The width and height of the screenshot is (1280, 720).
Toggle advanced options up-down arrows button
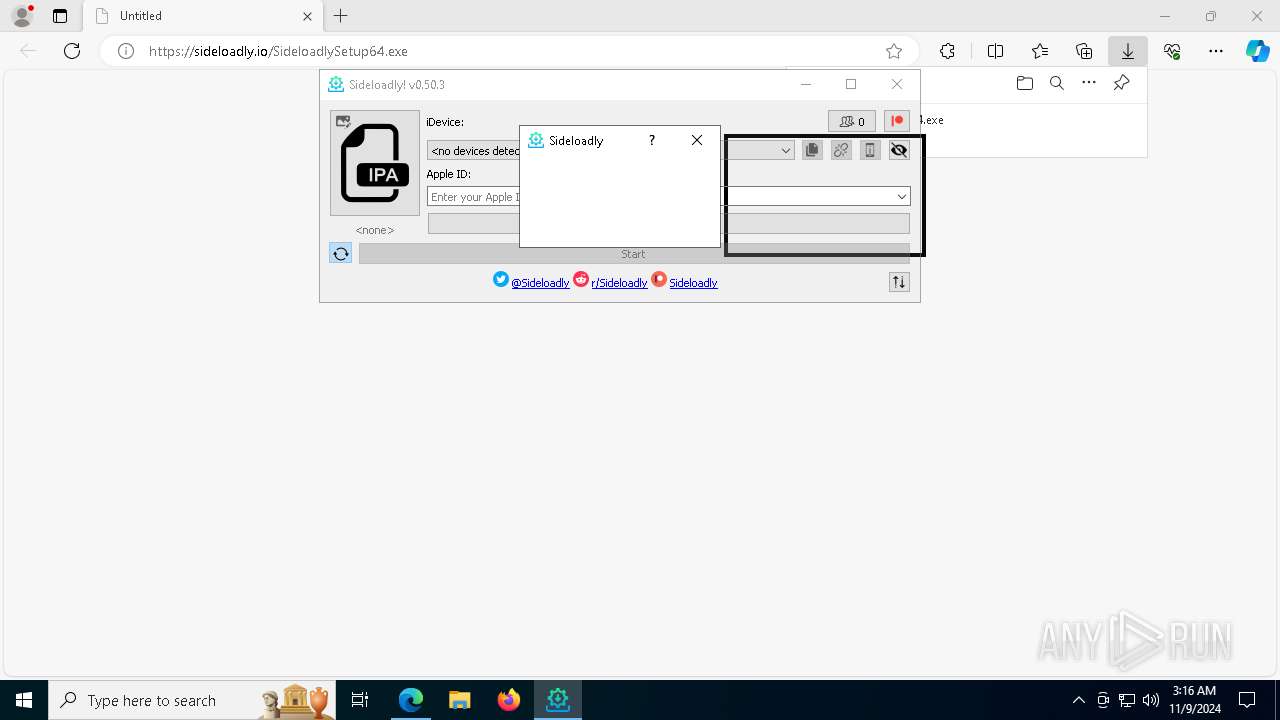tap(899, 282)
